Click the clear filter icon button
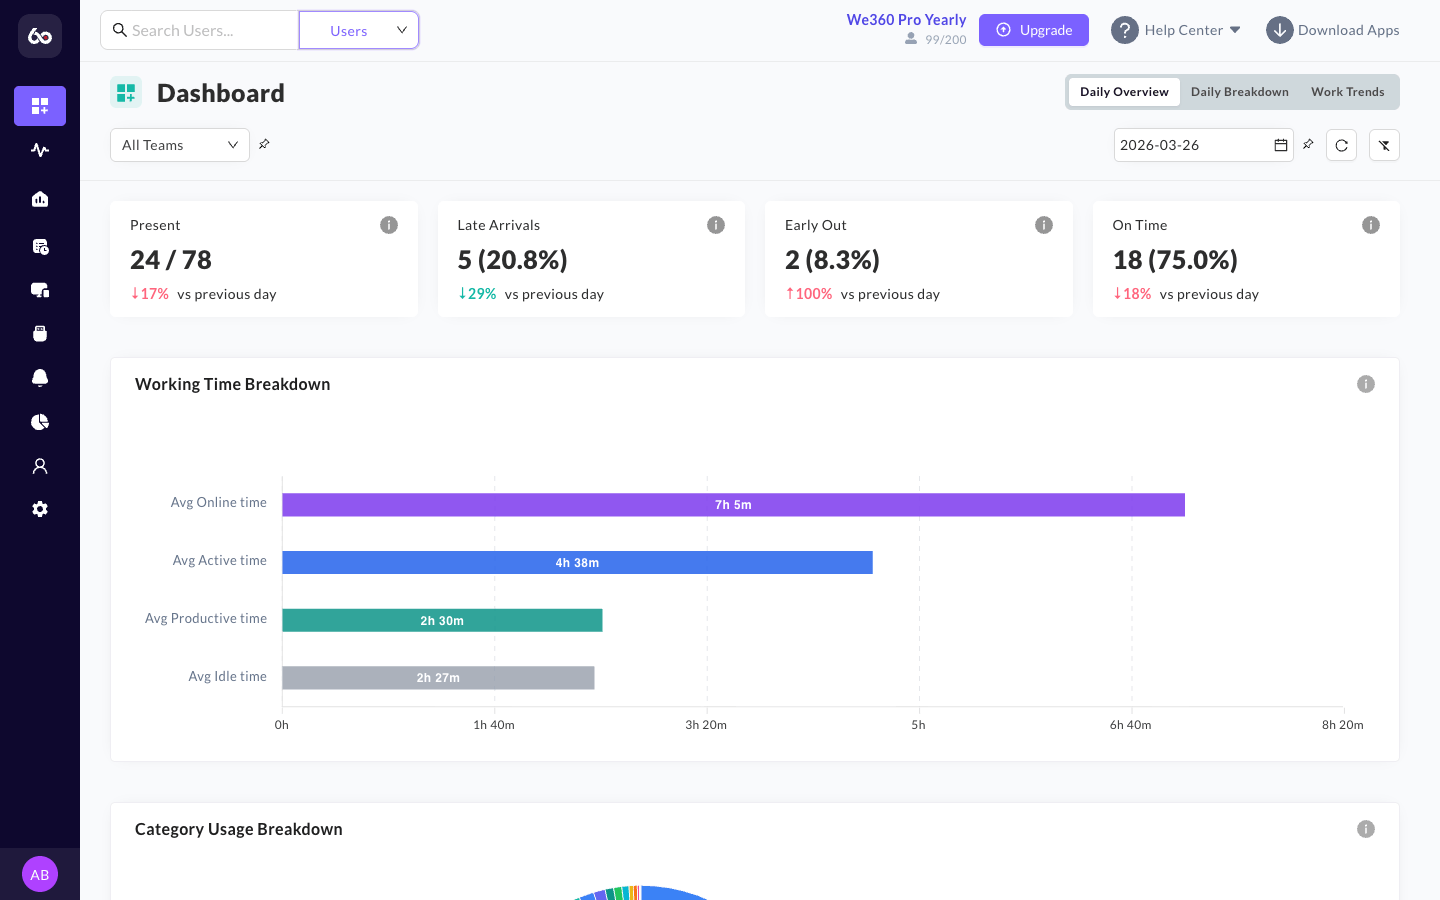This screenshot has height=900, width=1440. coord(1384,145)
